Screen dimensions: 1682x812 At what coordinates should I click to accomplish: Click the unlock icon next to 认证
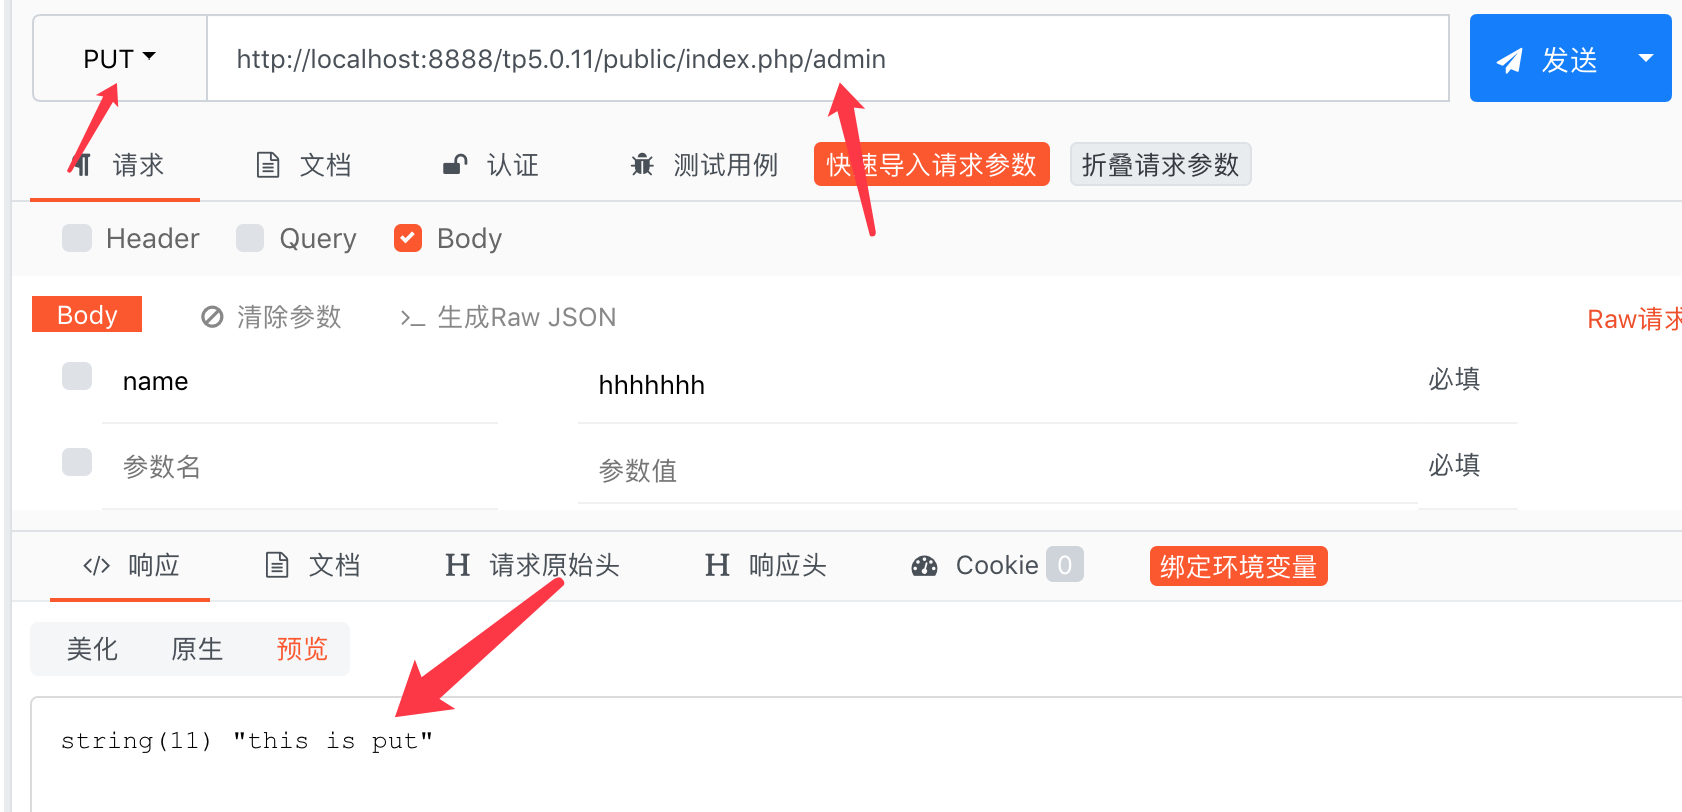coord(455,165)
